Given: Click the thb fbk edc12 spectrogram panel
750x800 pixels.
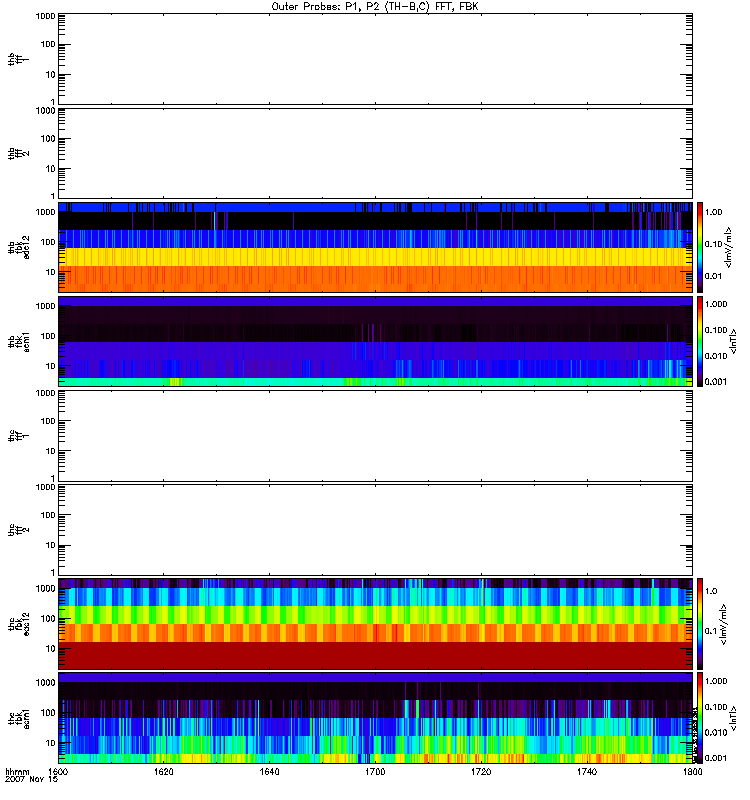Looking at the screenshot, I should [x=375, y=247].
